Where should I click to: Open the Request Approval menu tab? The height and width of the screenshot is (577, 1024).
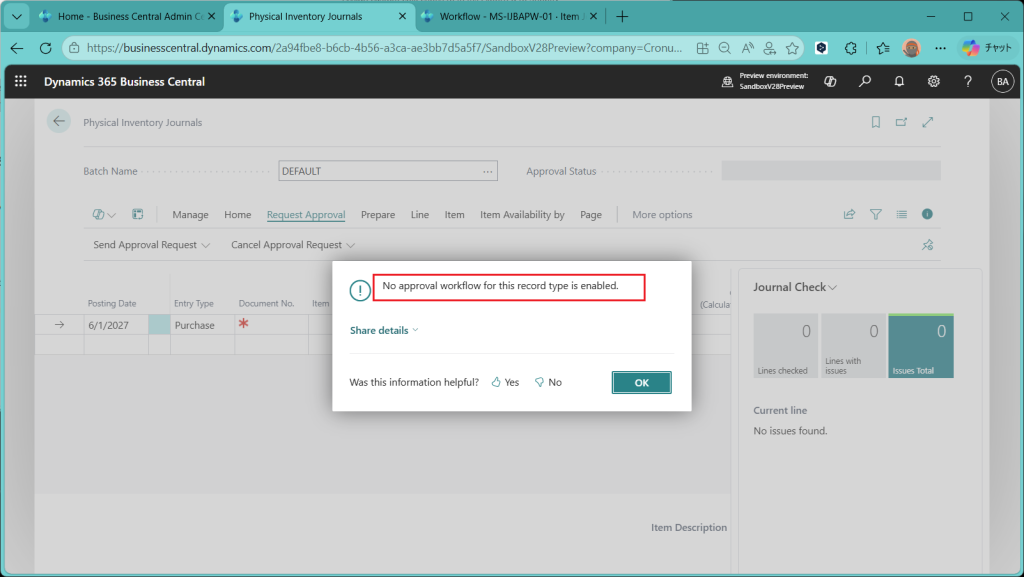coord(306,215)
